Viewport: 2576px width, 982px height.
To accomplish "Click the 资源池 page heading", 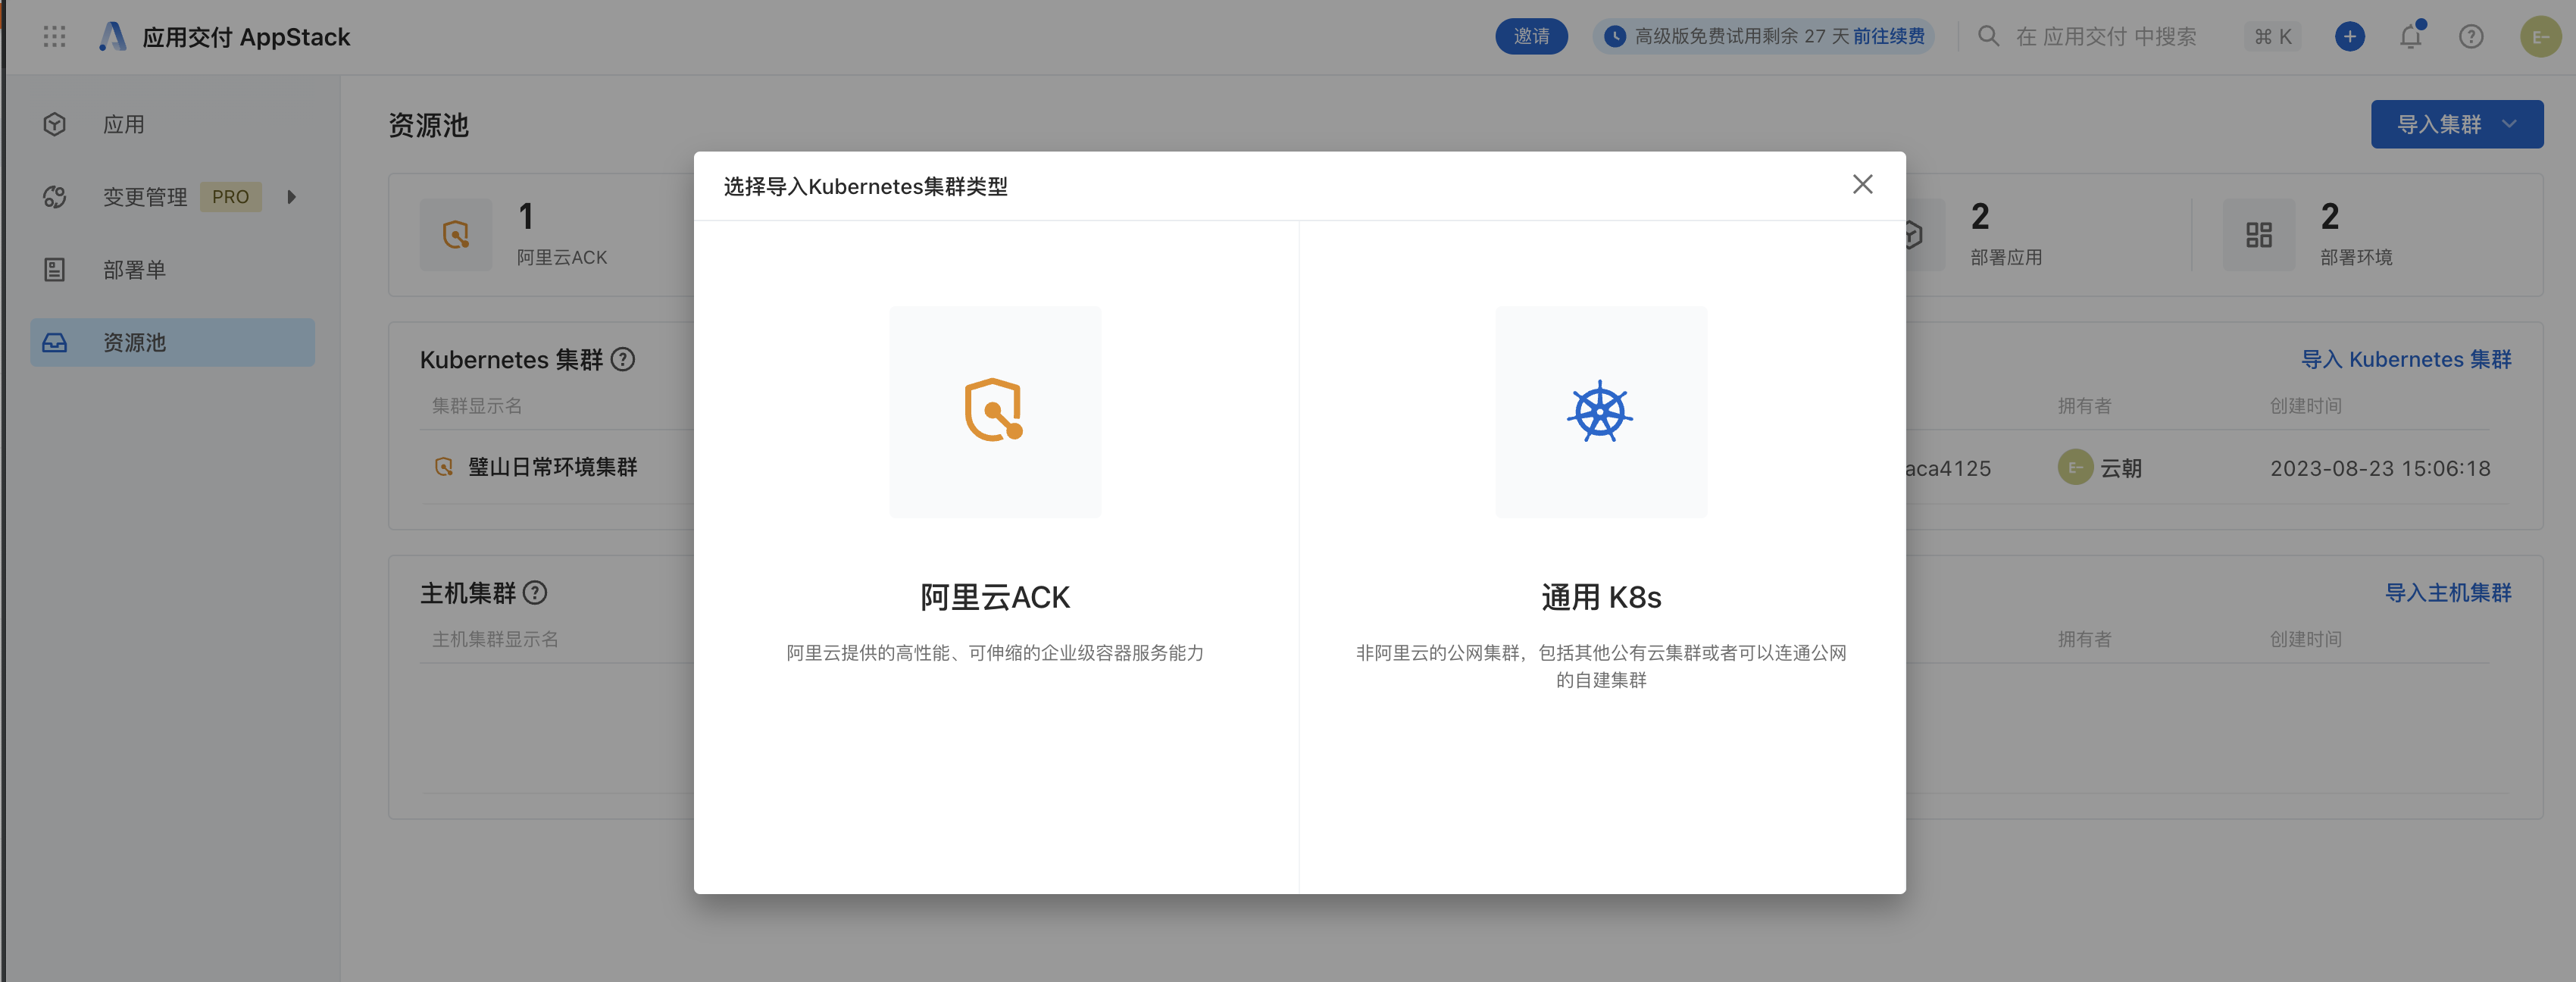I will pos(428,125).
